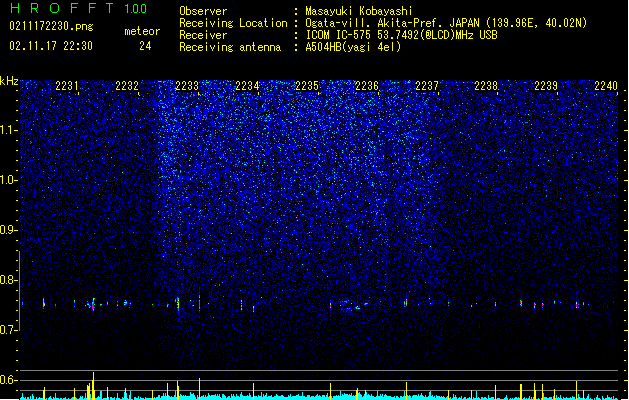Image resolution: width=629 pixels, height=400 pixels.
Task: Click the 2234 time marker
Action: pyautogui.click(x=247, y=86)
